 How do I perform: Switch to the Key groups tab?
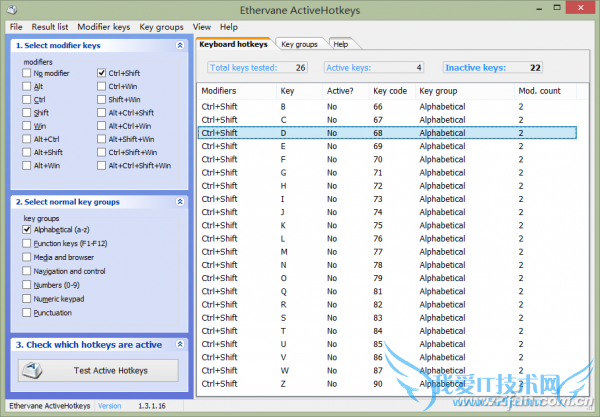click(299, 45)
